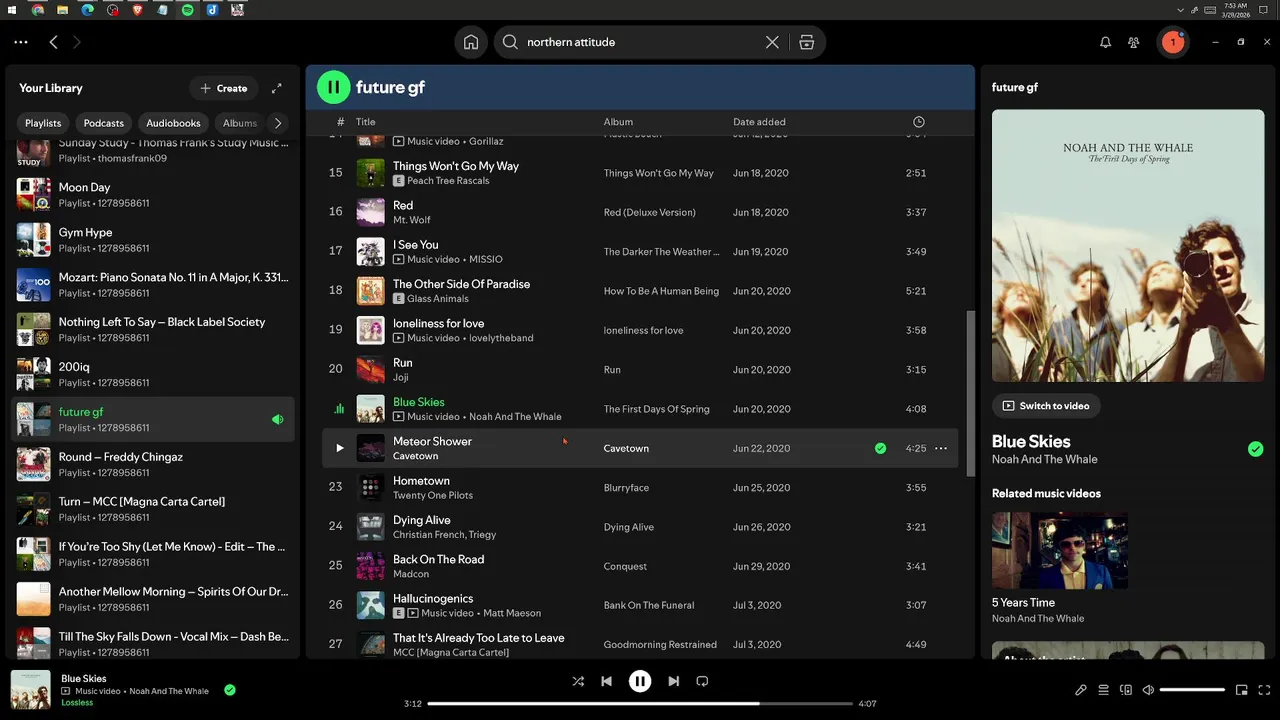Open the now playing album thumbnail at the bottom left

pyautogui.click(x=31, y=690)
